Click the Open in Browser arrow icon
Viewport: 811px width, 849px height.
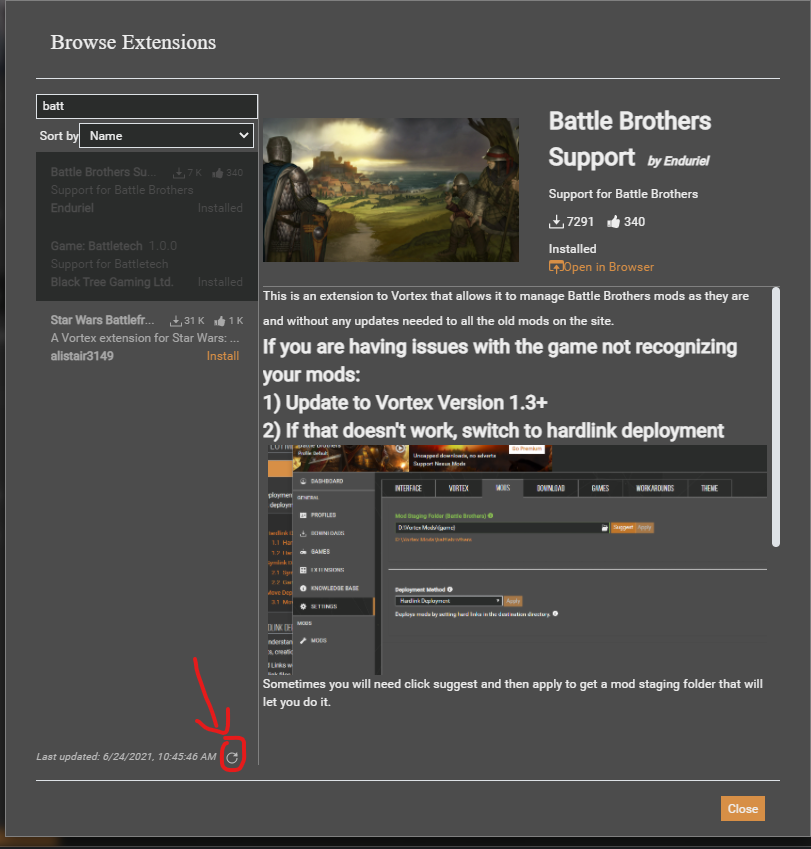point(555,267)
